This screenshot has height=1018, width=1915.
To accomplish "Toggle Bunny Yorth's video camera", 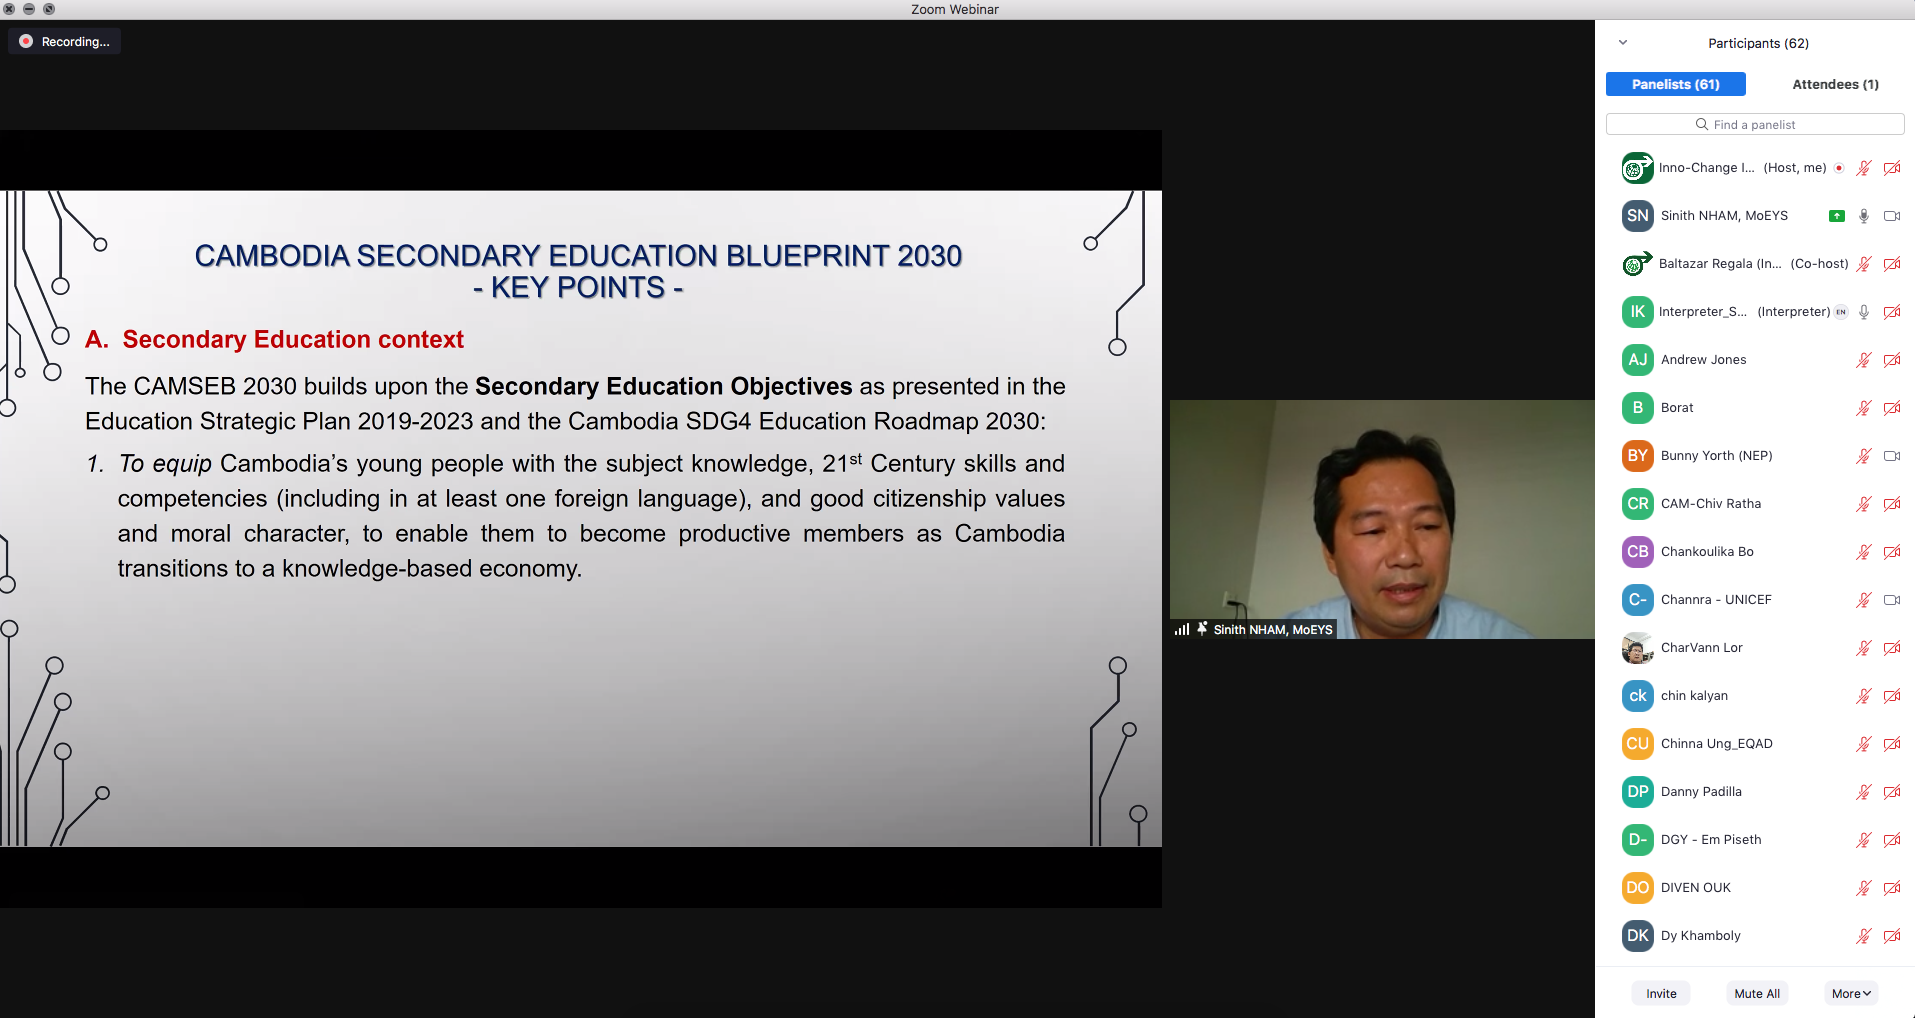I will (x=1892, y=456).
